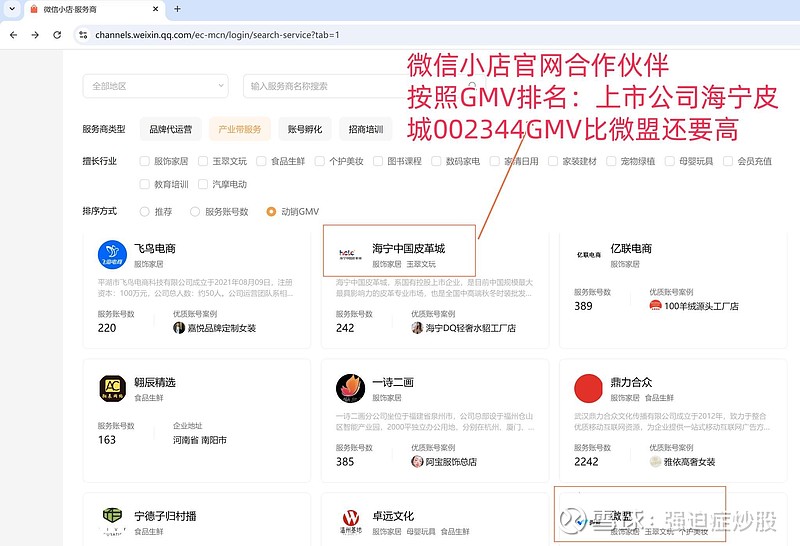Open 嘉悦品牌定制女装 account case avatar
800x546 pixels.
pyautogui.click(x=179, y=328)
